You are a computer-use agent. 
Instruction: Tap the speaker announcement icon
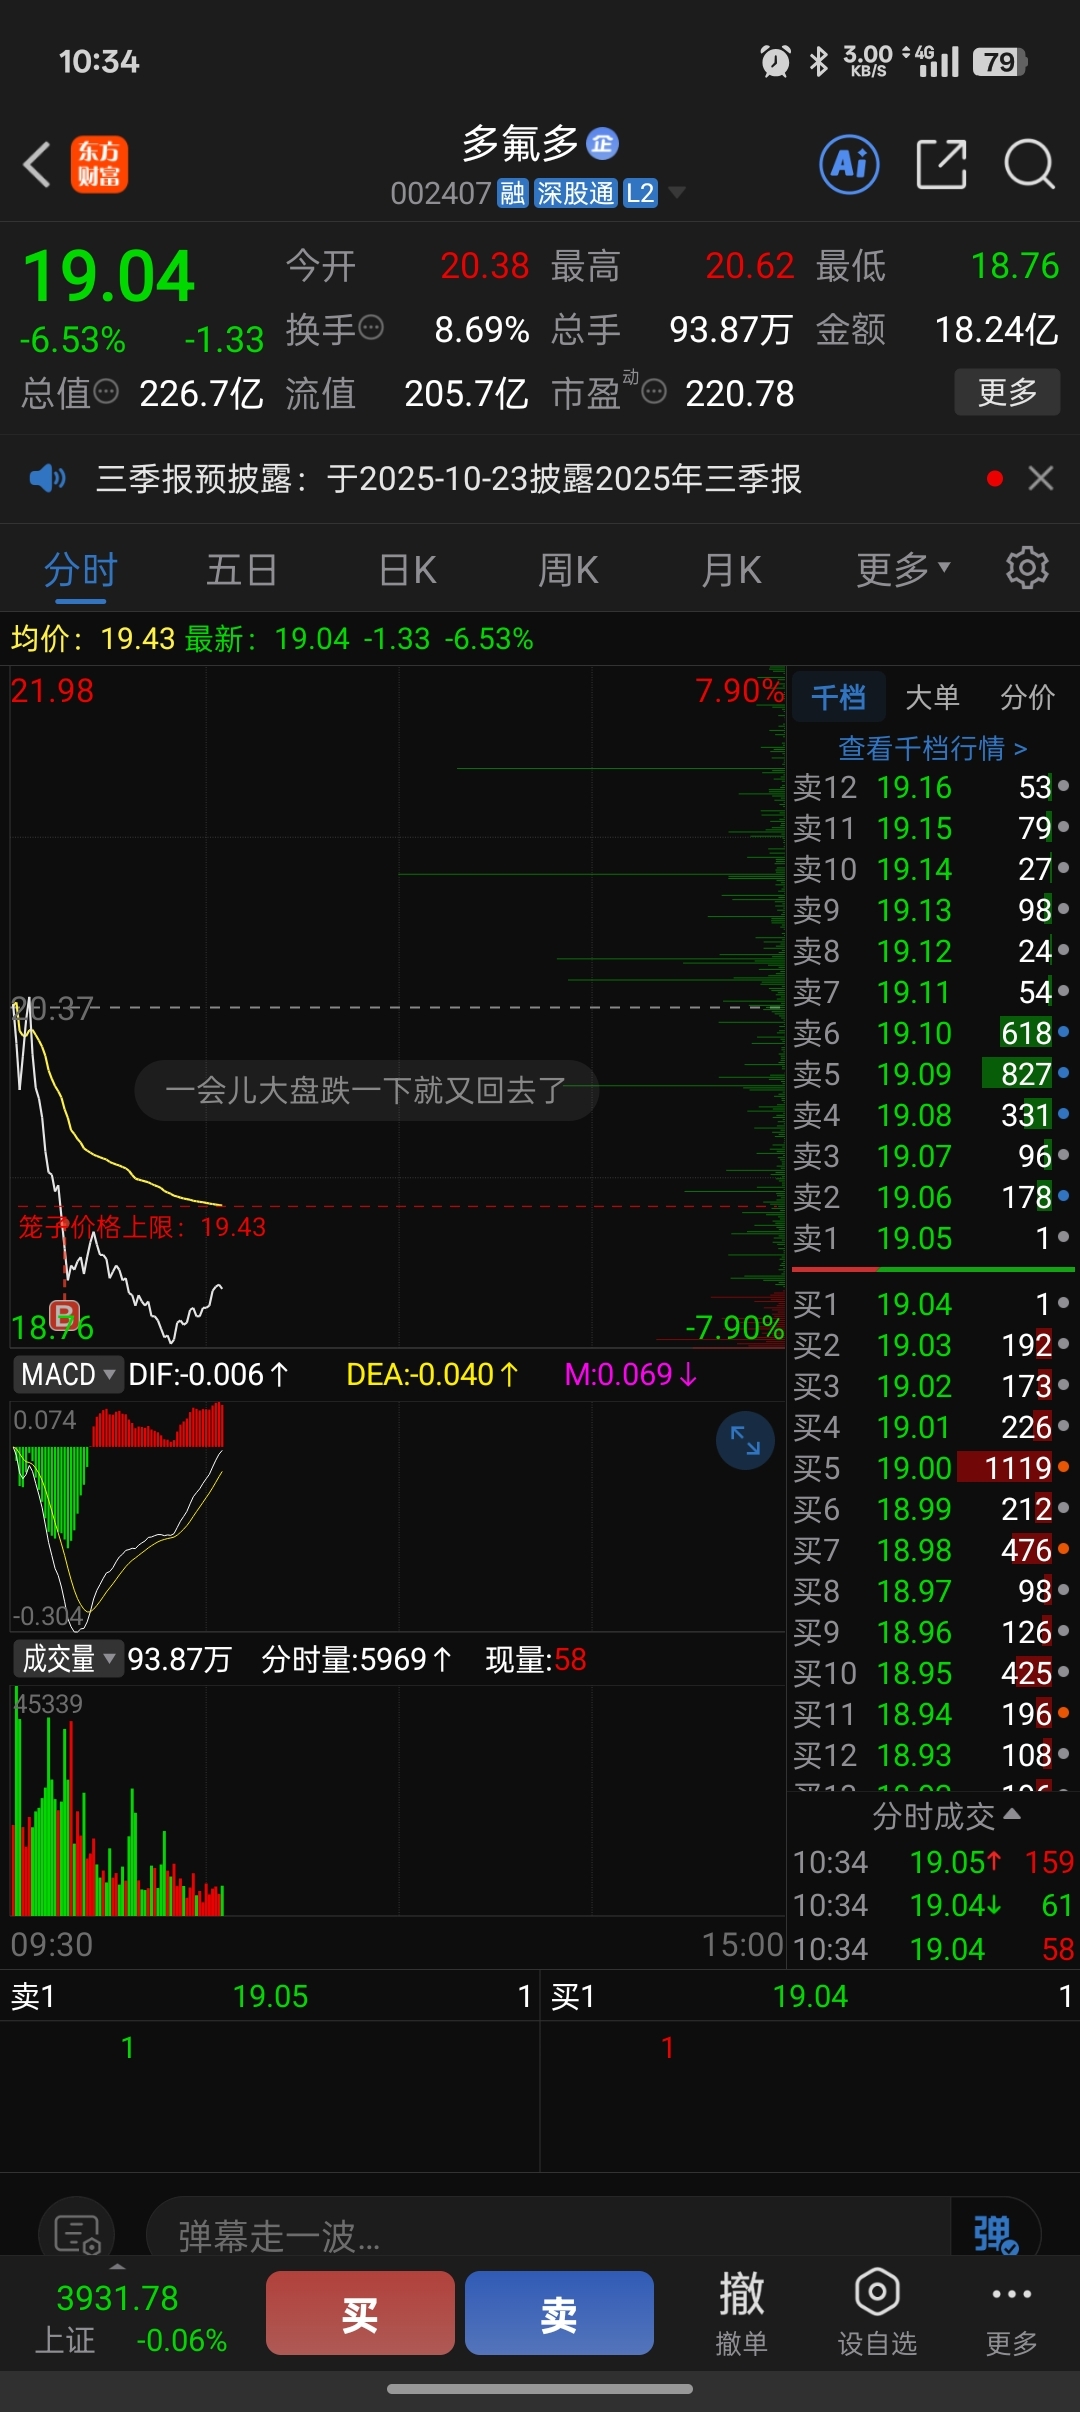click(x=47, y=478)
